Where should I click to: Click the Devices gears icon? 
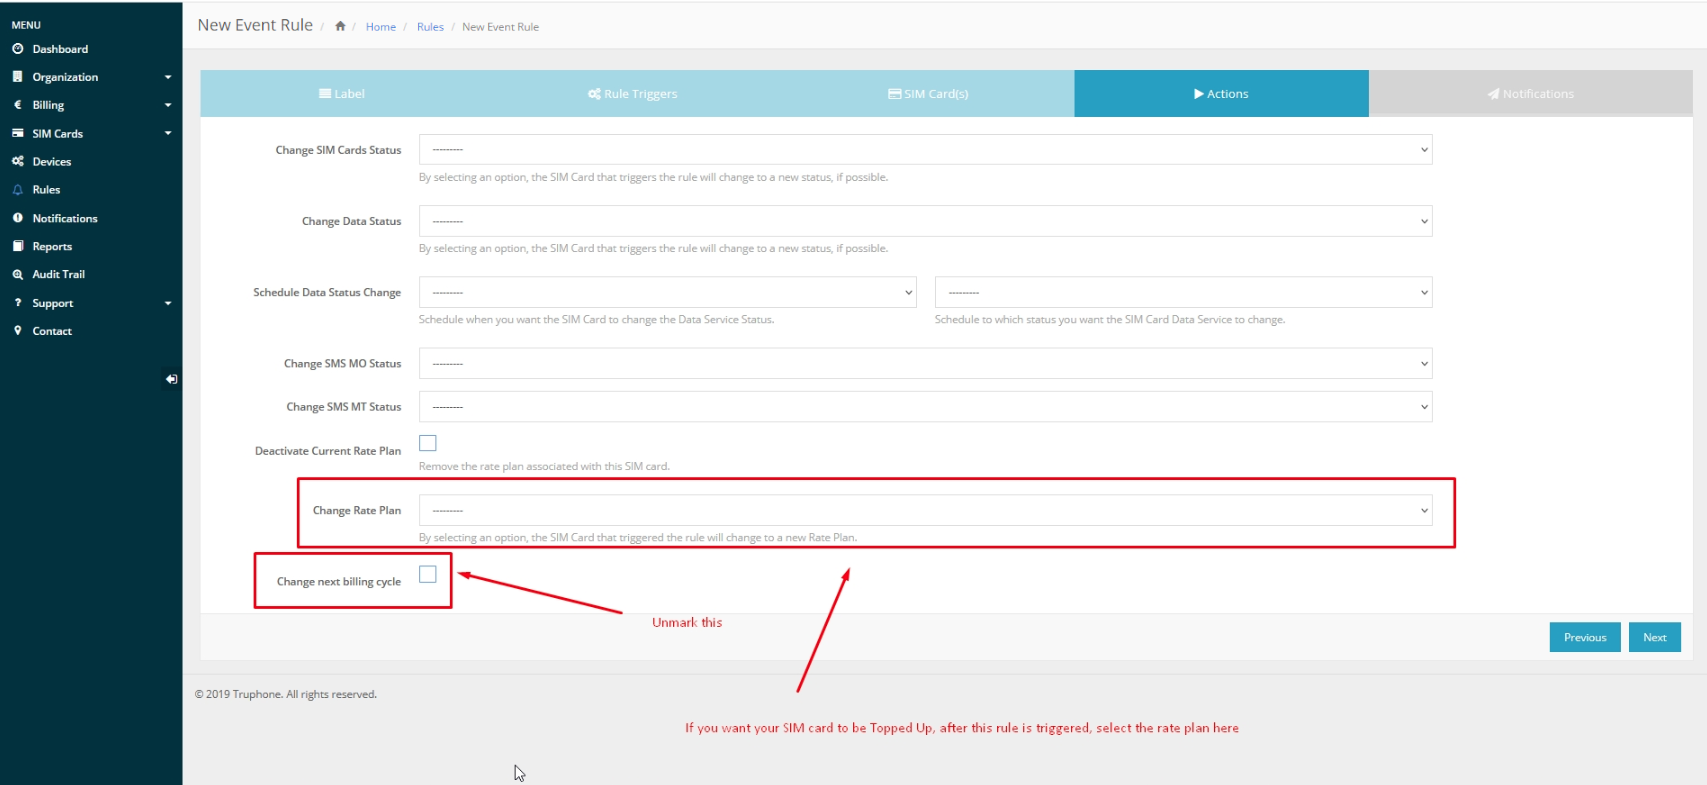tap(18, 161)
